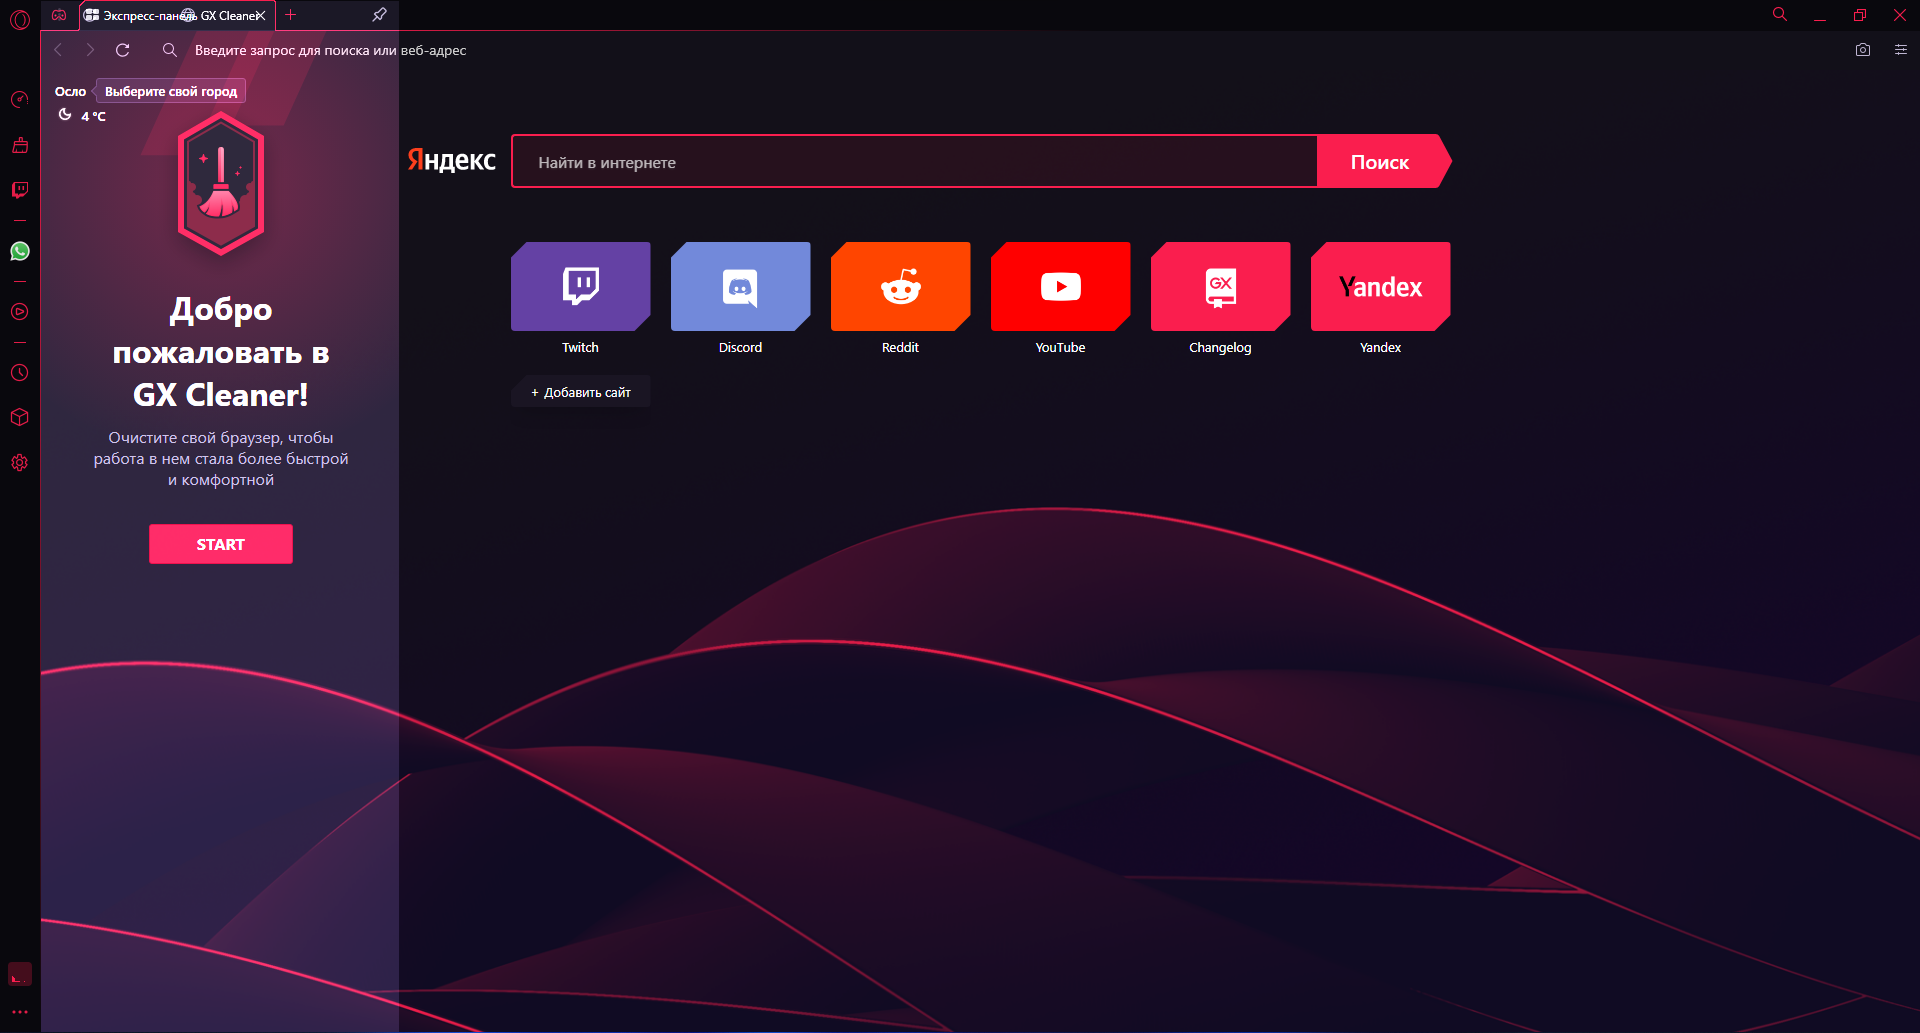The height and width of the screenshot is (1033, 1920).
Task: Click Выберите свой город tooltip
Action: click(x=171, y=91)
